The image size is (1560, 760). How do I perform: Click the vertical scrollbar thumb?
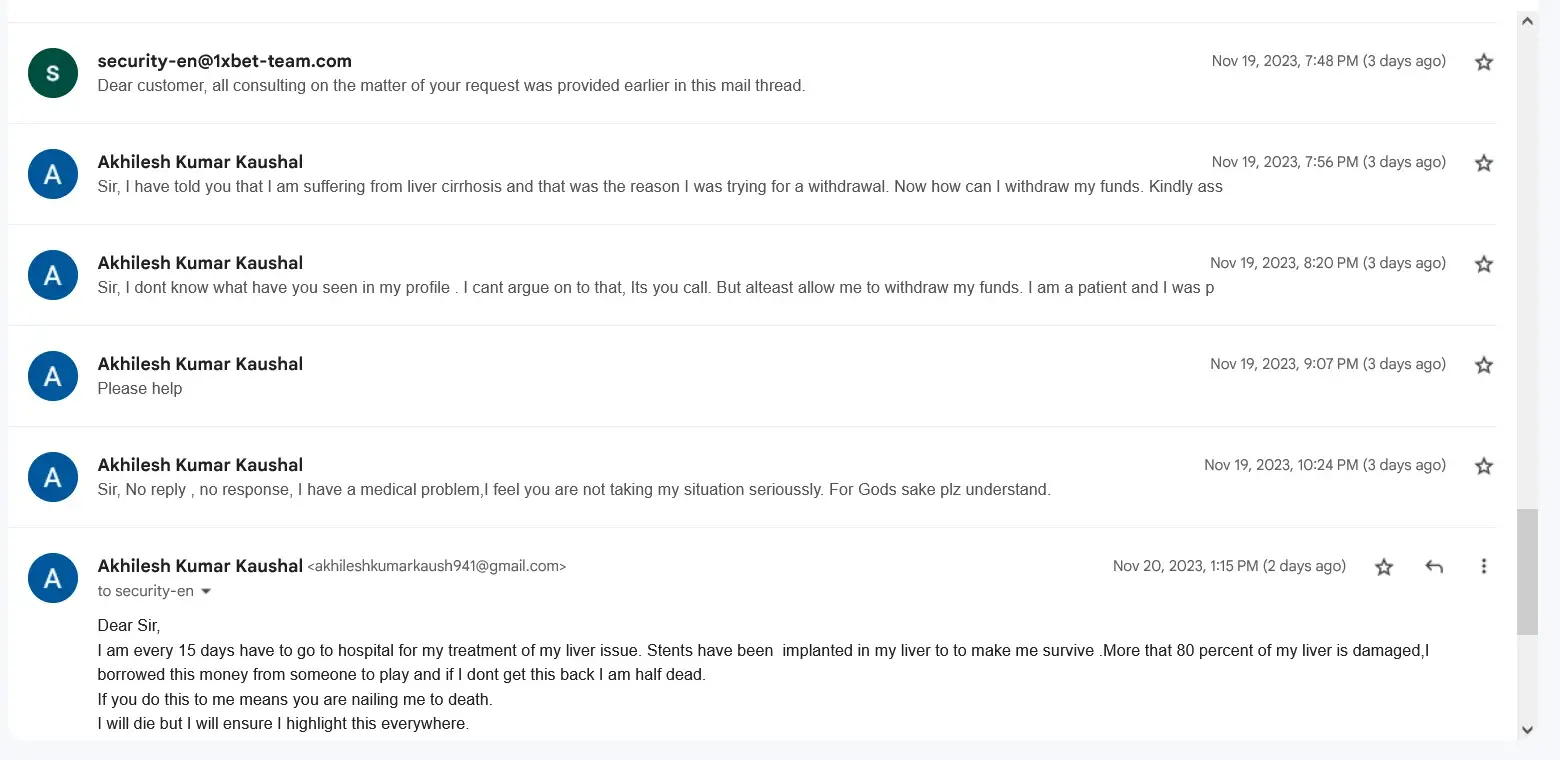pyautogui.click(x=1527, y=571)
